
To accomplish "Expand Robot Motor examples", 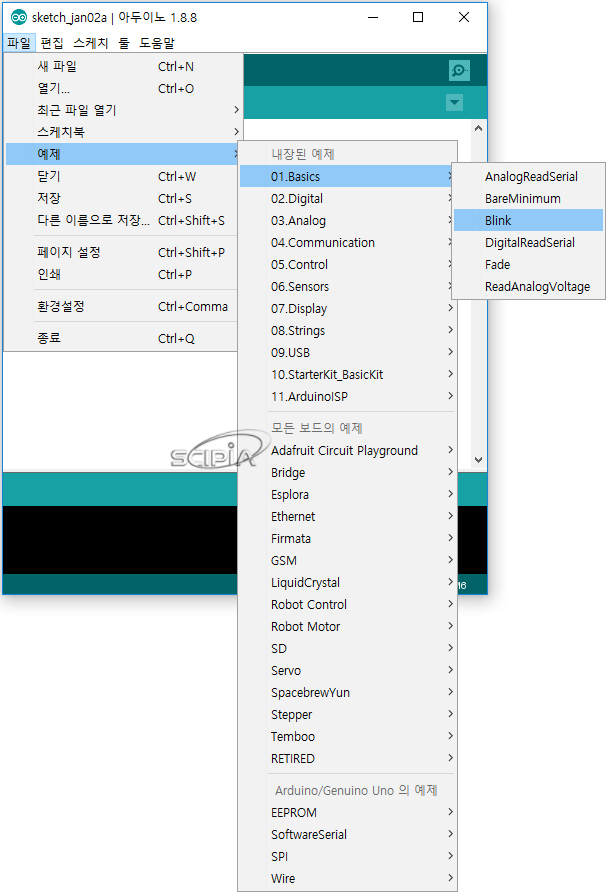I will [x=348, y=626].
